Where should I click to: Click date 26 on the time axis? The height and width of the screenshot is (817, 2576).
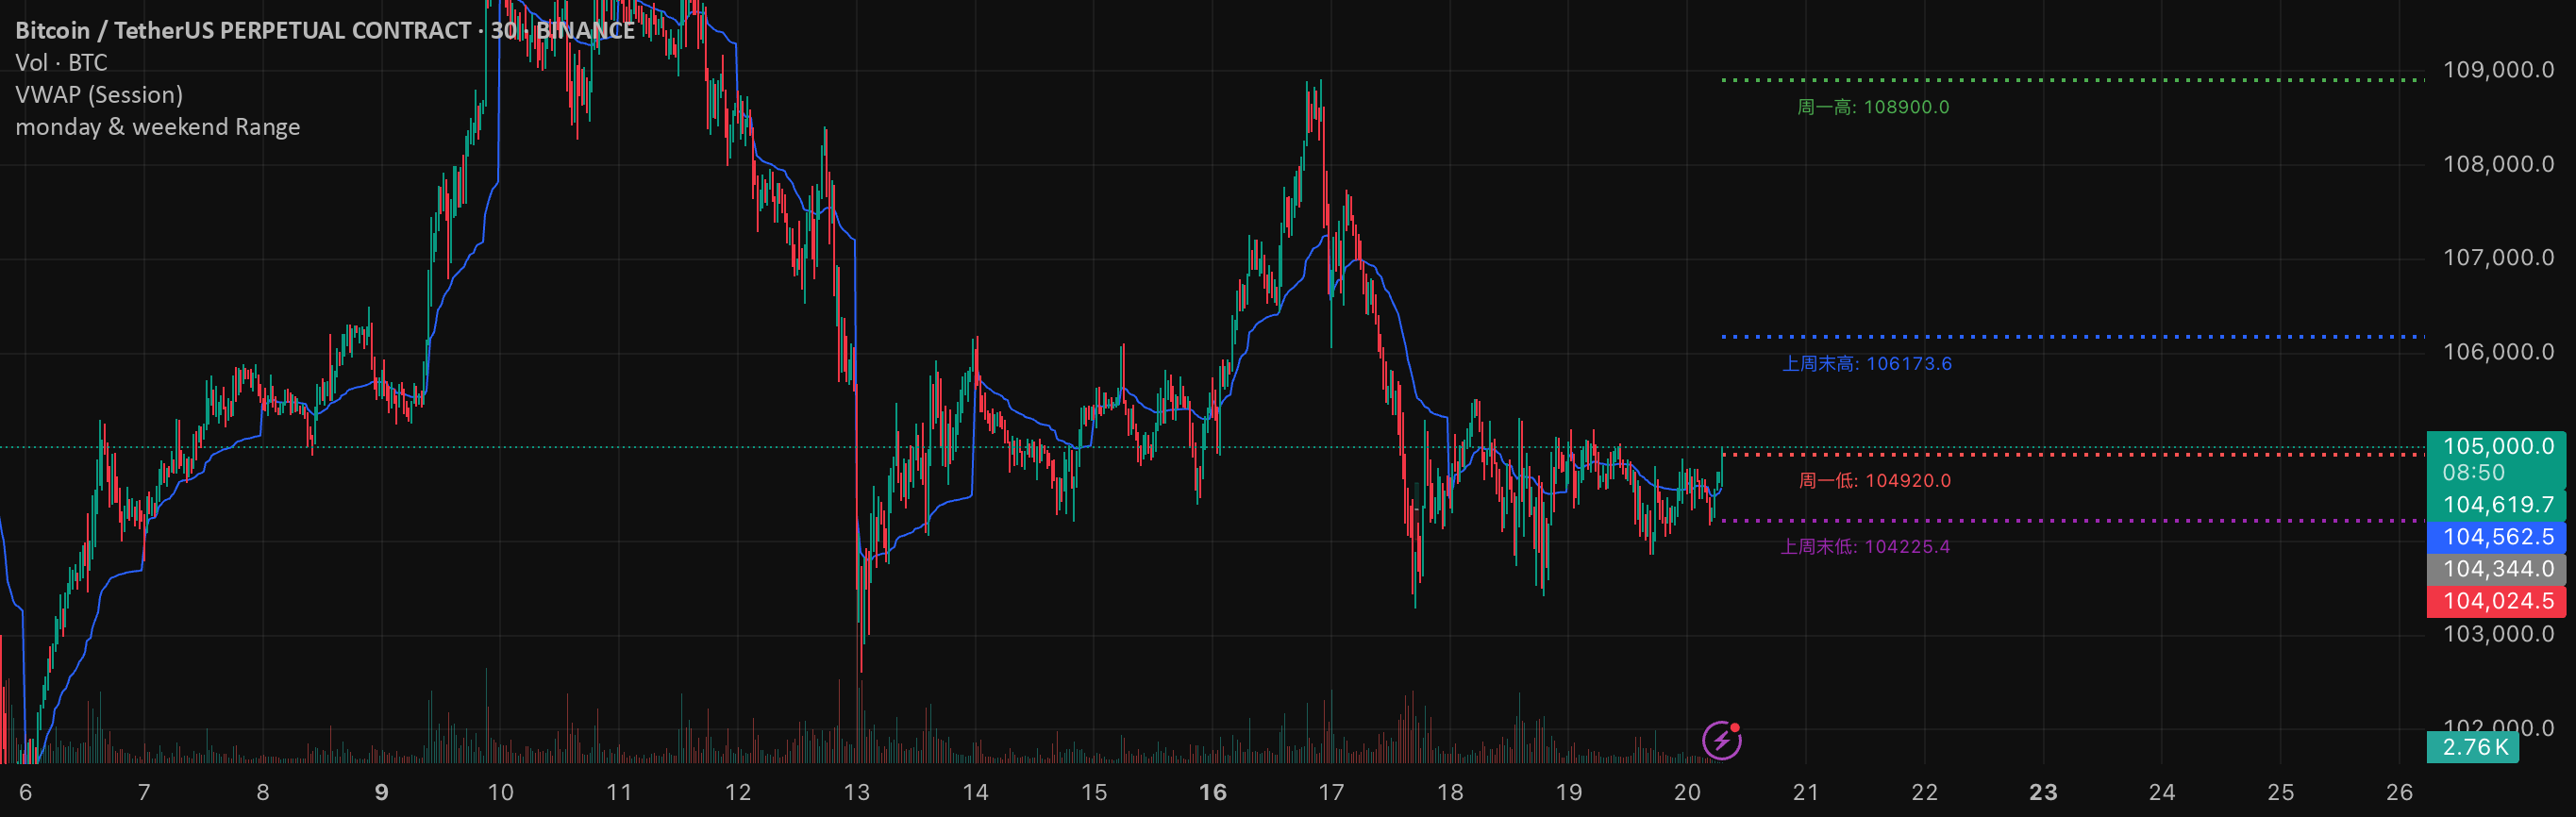pos(2399,793)
